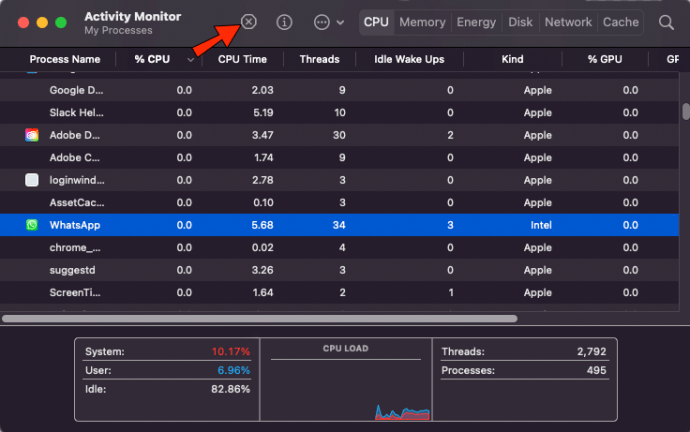Select the WhatsApp app icon
Viewport: 690px width, 432px height.
[32, 225]
